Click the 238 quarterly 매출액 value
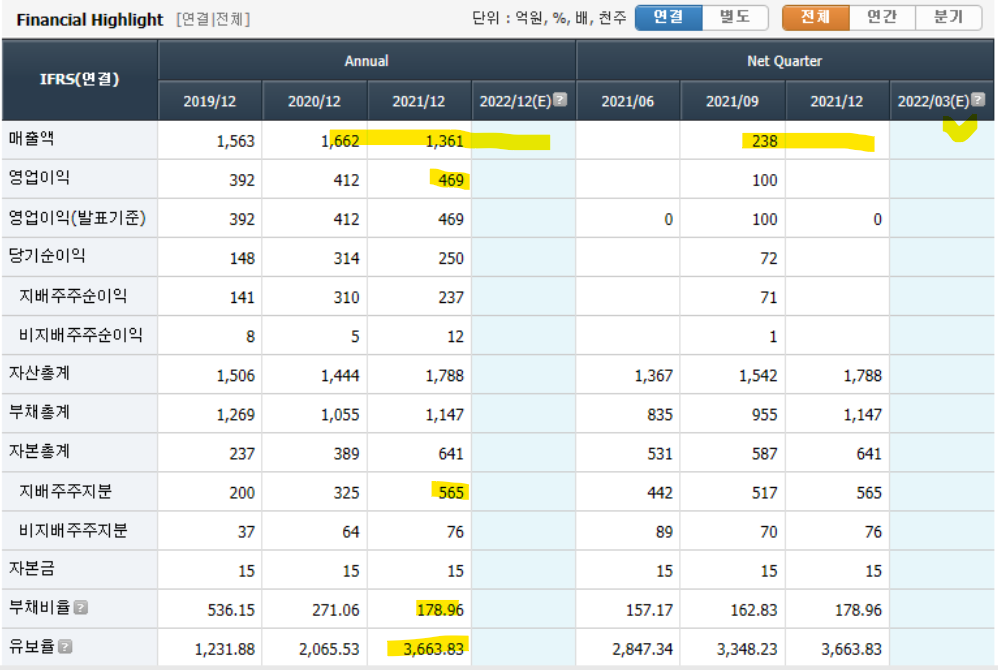The width and height of the screenshot is (998, 670). [x=765, y=141]
